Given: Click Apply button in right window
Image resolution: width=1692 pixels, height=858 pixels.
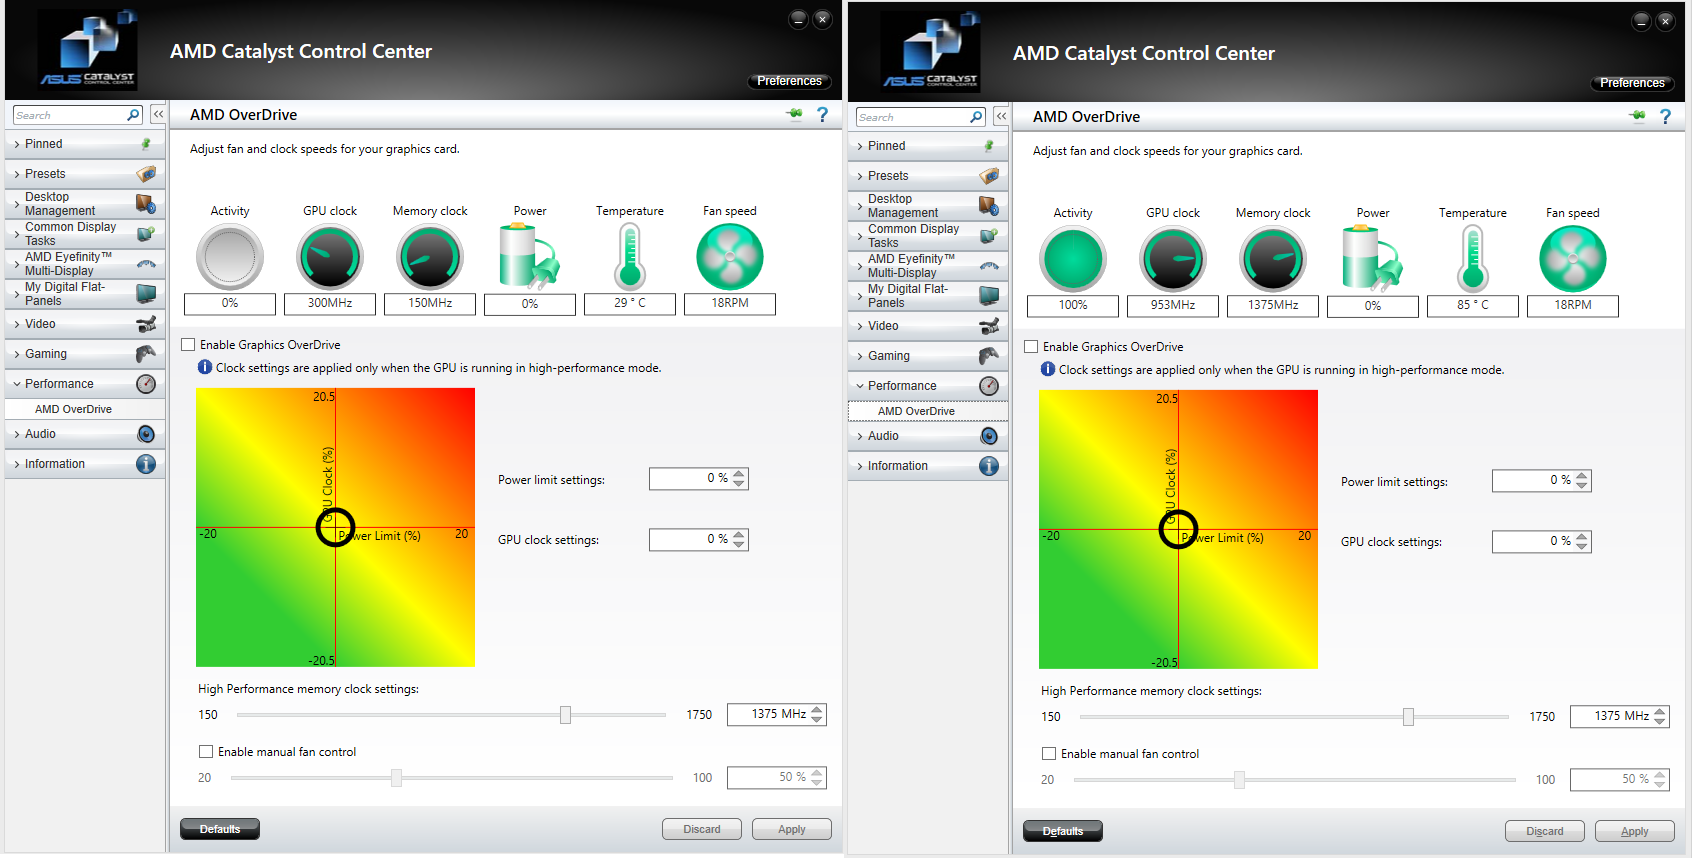Looking at the screenshot, I should click(1635, 831).
